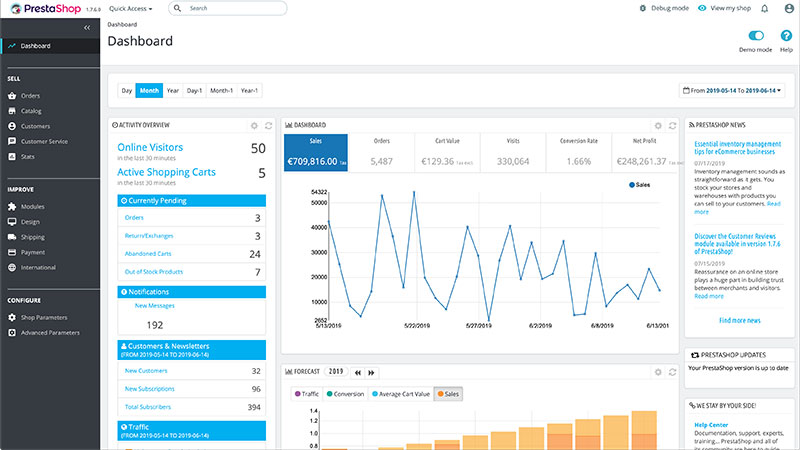800x450 pixels.
Task: Open Design in the sidebar
Action: pos(30,222)
